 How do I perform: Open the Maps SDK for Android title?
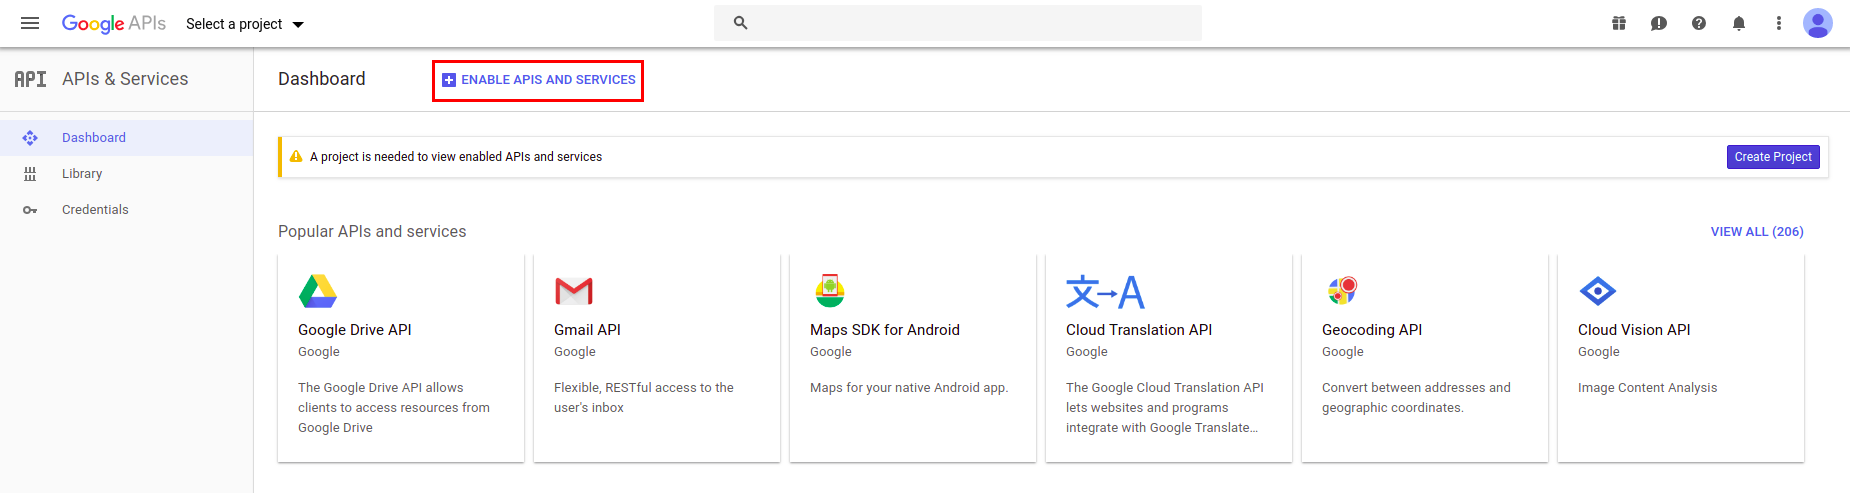pos(885,330)
